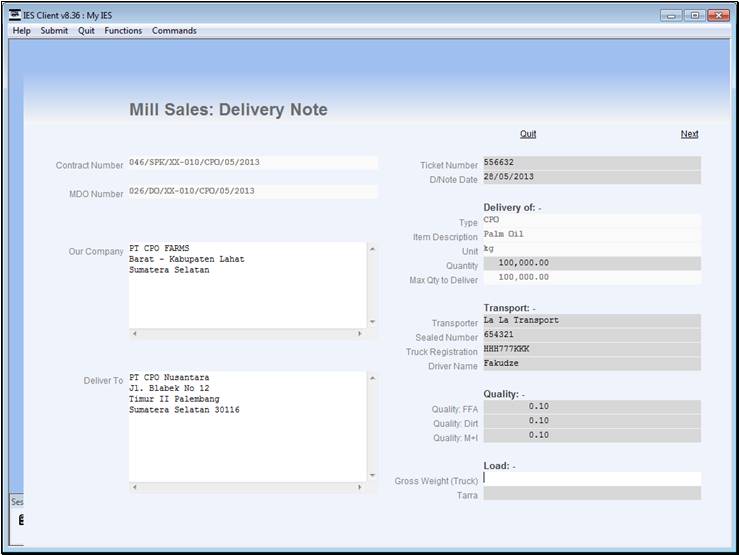Open the Quit menu in menu bar
Image resolution: width=739 pixels, height=555 pixels.
point(86,31)
